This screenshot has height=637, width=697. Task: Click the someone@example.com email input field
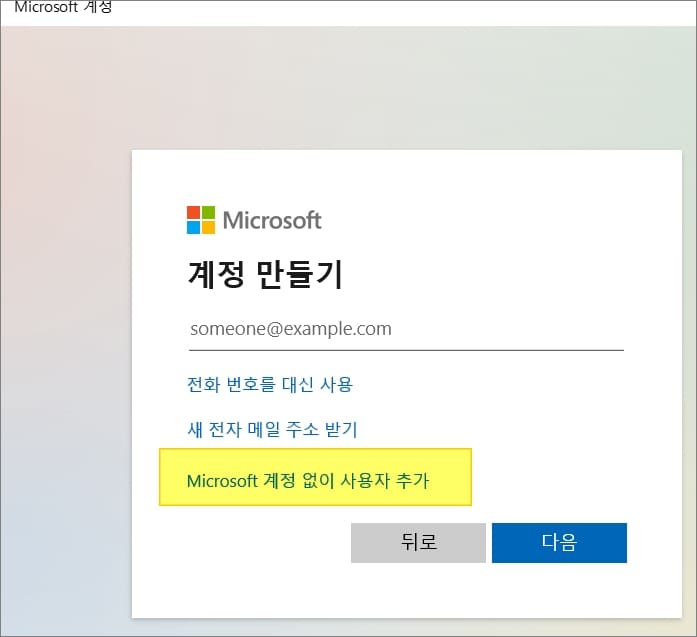click(x=406, y=329)
